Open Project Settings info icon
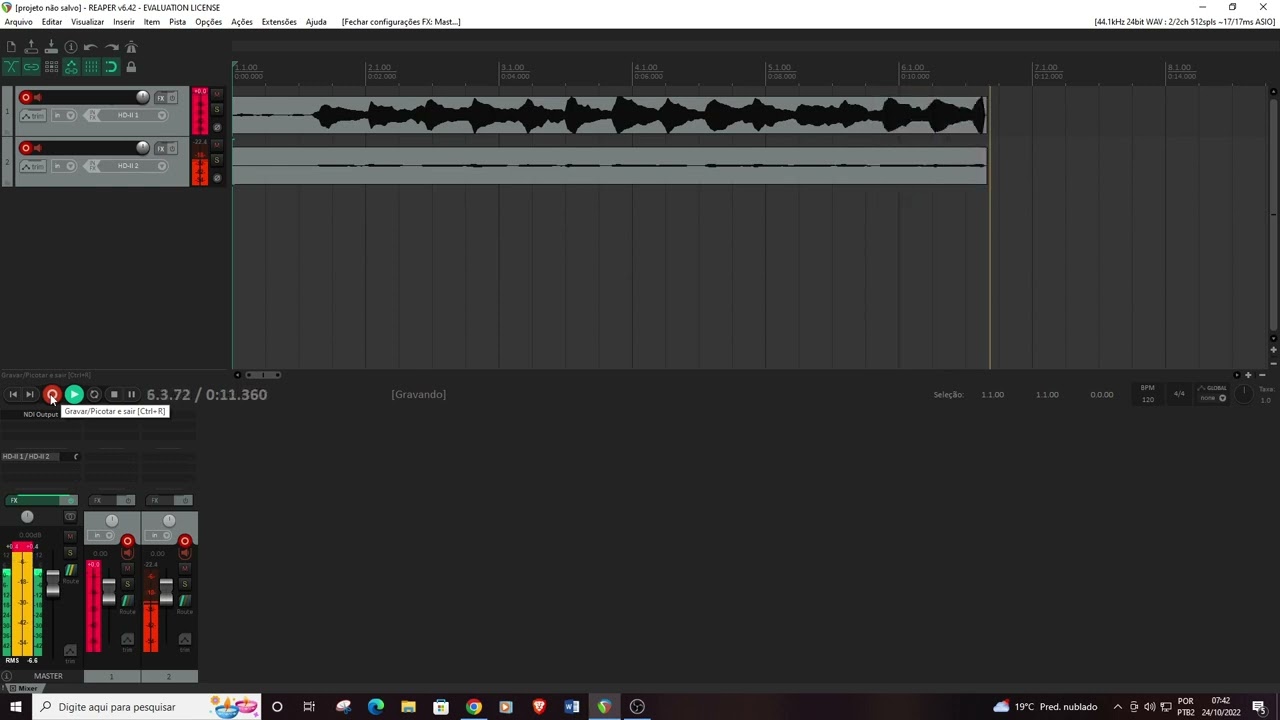 tap(71, 47)
